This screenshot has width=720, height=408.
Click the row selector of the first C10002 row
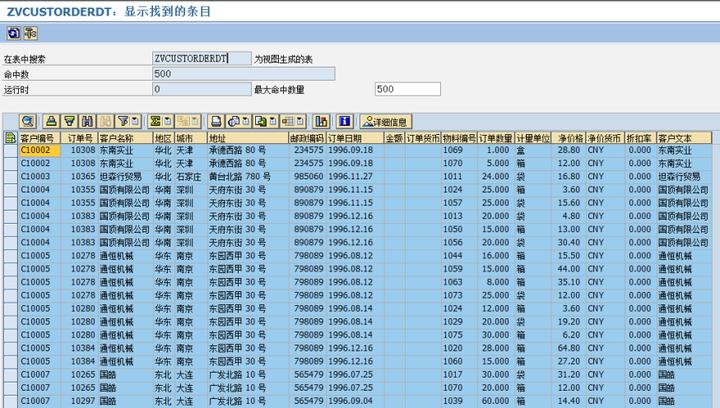click(x=11, y=150)
